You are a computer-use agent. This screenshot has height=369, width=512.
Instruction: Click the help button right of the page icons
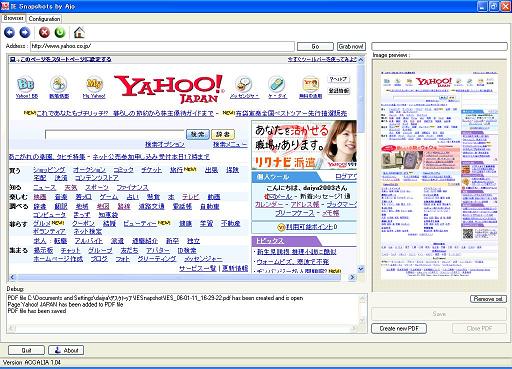point(338,79)
